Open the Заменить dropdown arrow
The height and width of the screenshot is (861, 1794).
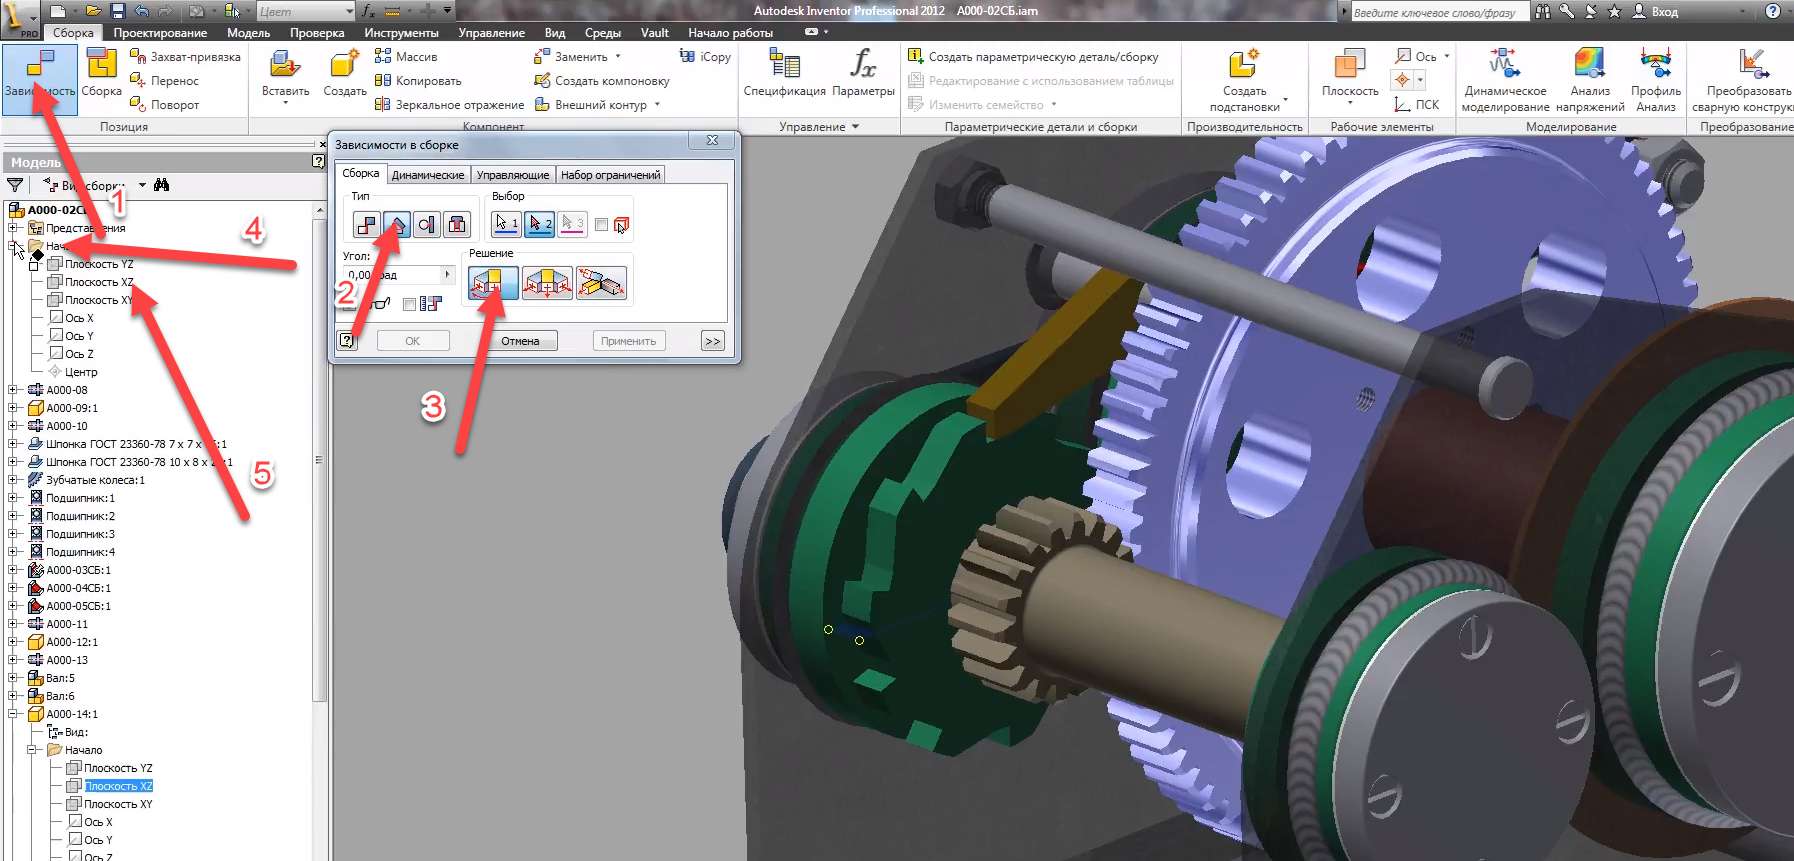618,57
